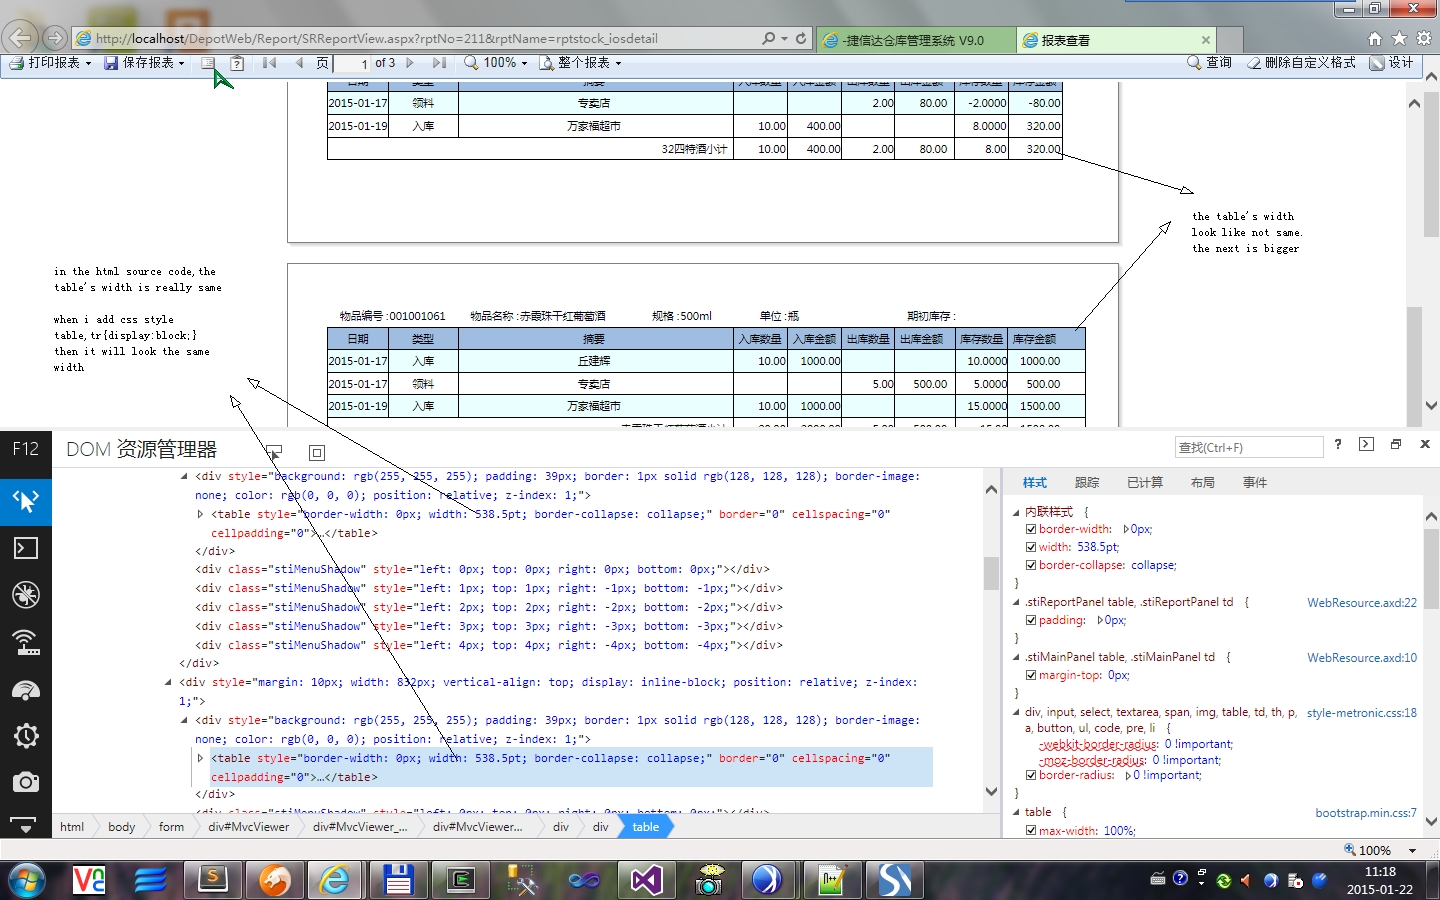Collapse the .stiReportPanel table rule

point(1016,603)
